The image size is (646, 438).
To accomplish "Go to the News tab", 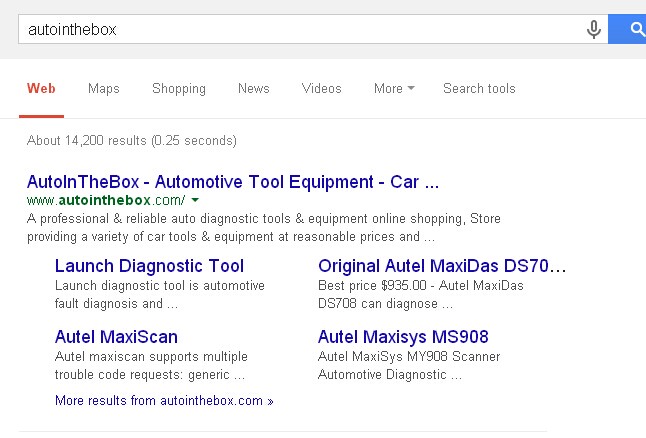I will point(253,88).
